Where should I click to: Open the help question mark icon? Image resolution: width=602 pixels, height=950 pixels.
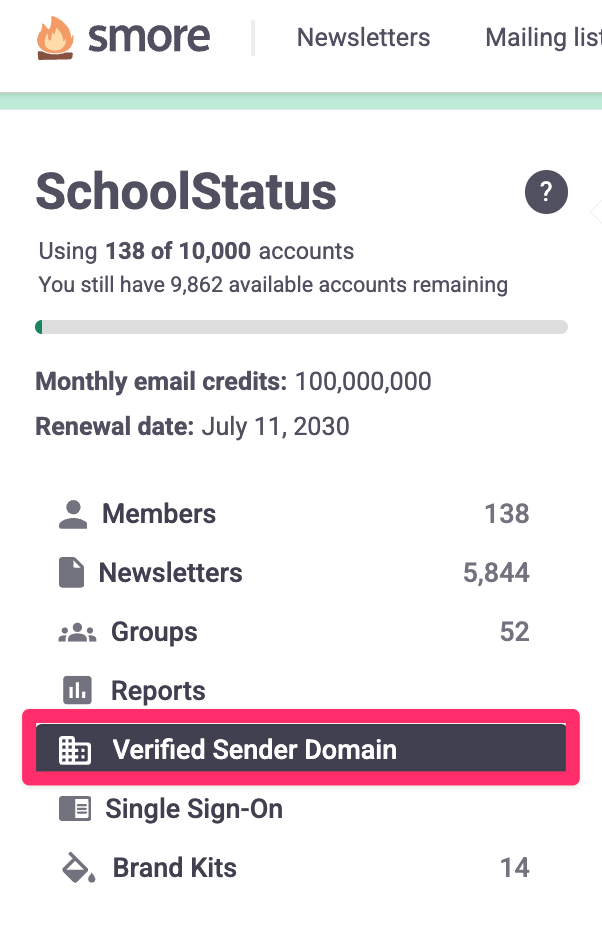point(546,191)
